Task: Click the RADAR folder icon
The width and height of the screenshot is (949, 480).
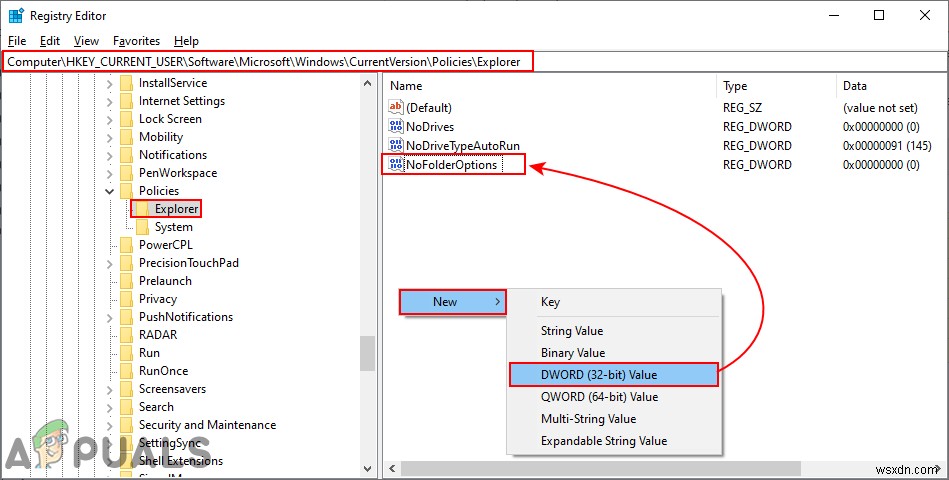Action: 126,335
